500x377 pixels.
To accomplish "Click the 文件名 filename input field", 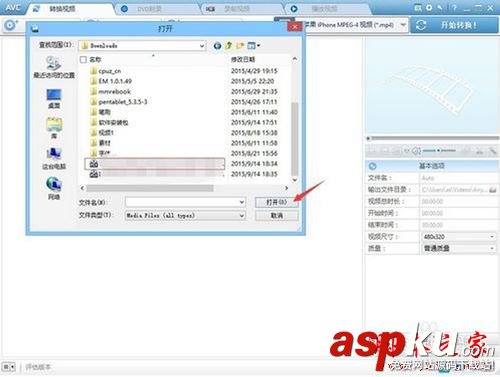I will (182, 202).
